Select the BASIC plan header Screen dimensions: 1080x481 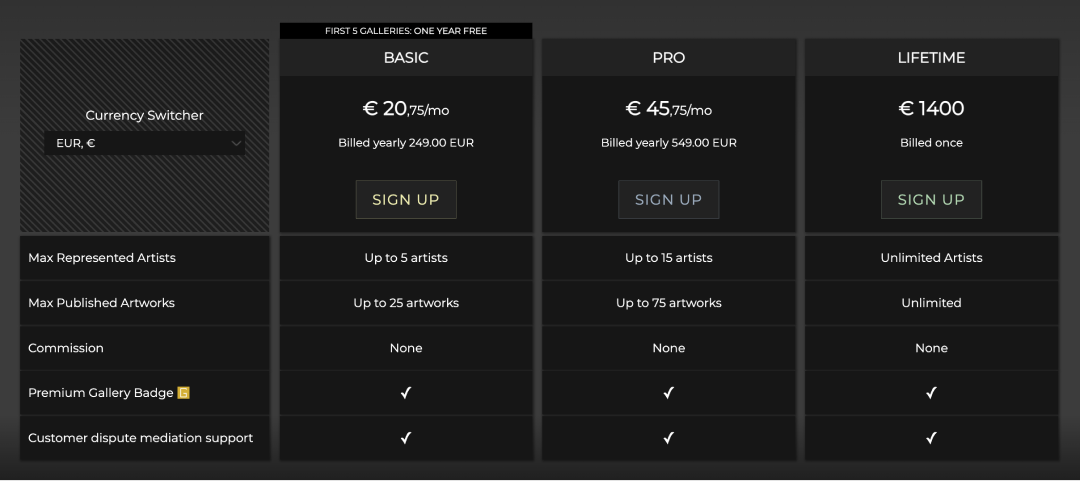pyautogui.click(x=406, y=58)
